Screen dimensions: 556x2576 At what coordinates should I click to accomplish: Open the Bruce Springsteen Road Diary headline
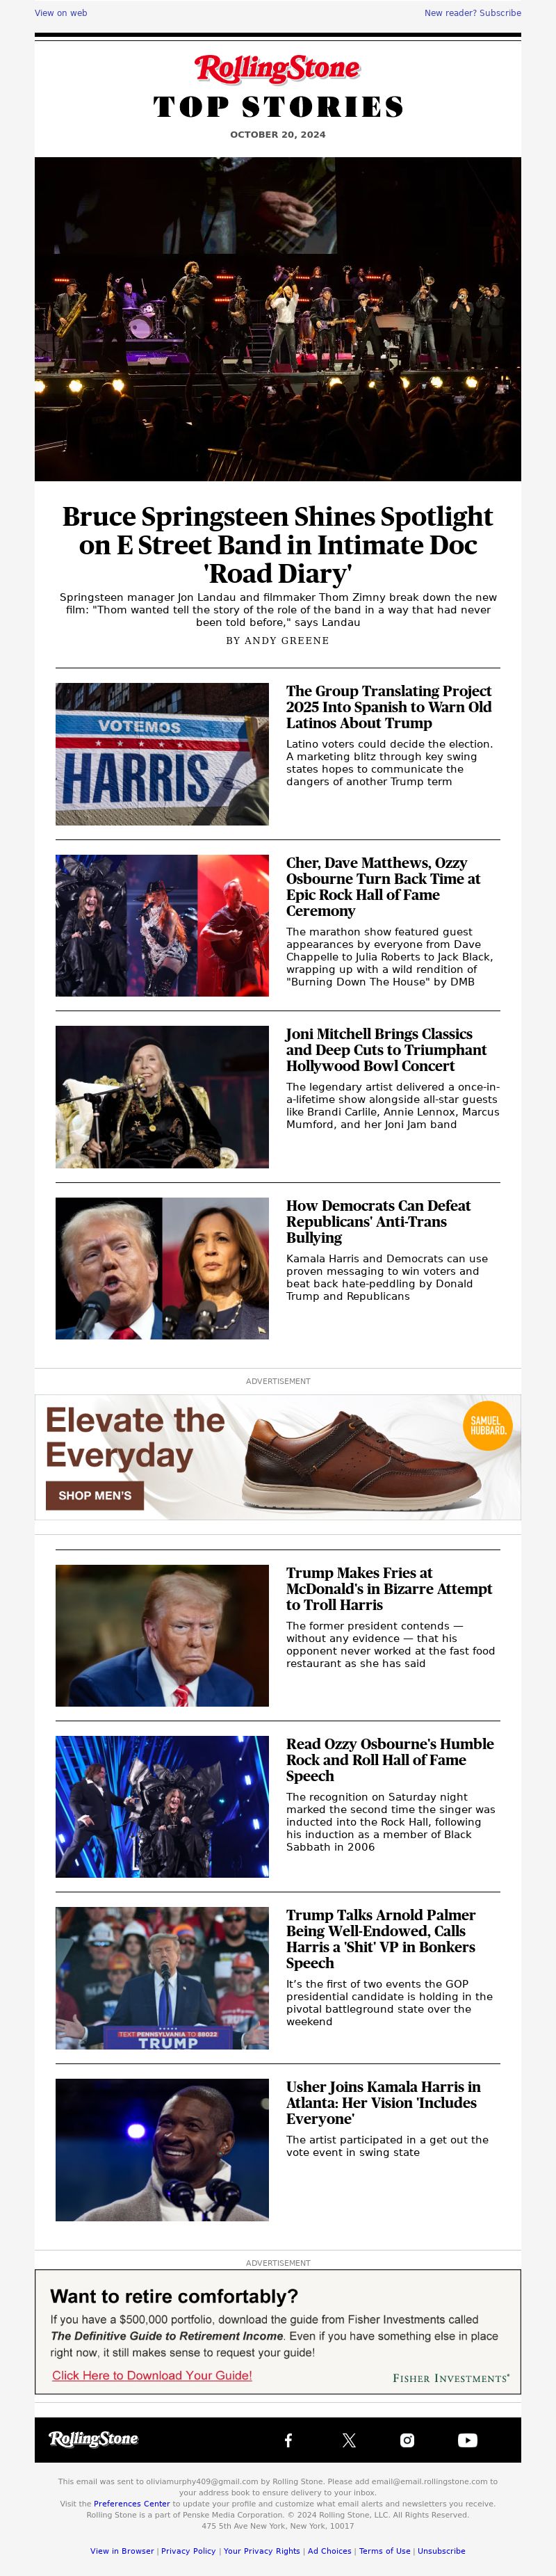pos(278,544)
